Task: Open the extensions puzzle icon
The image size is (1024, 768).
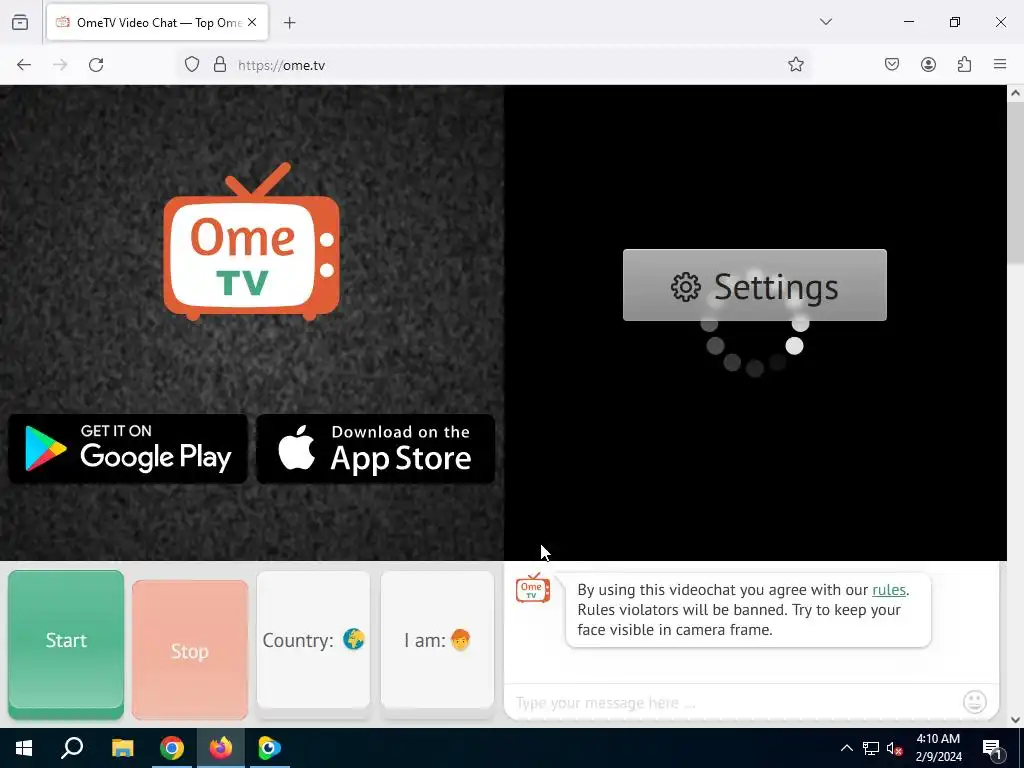Action: click(964, 65)
